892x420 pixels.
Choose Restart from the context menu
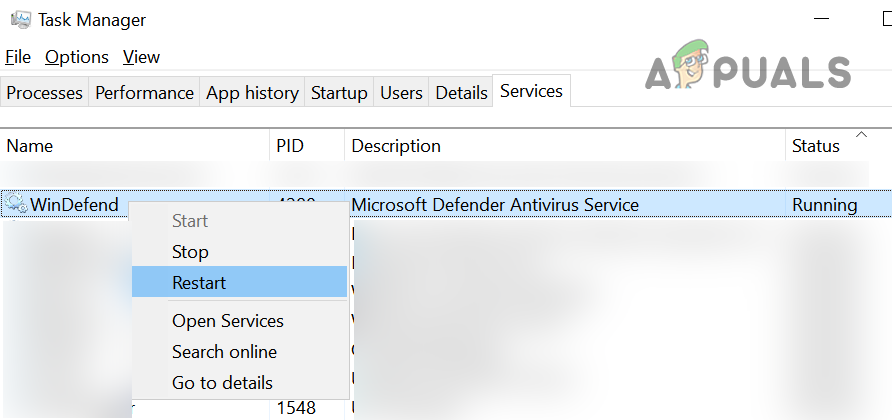(x=199, y=283)
